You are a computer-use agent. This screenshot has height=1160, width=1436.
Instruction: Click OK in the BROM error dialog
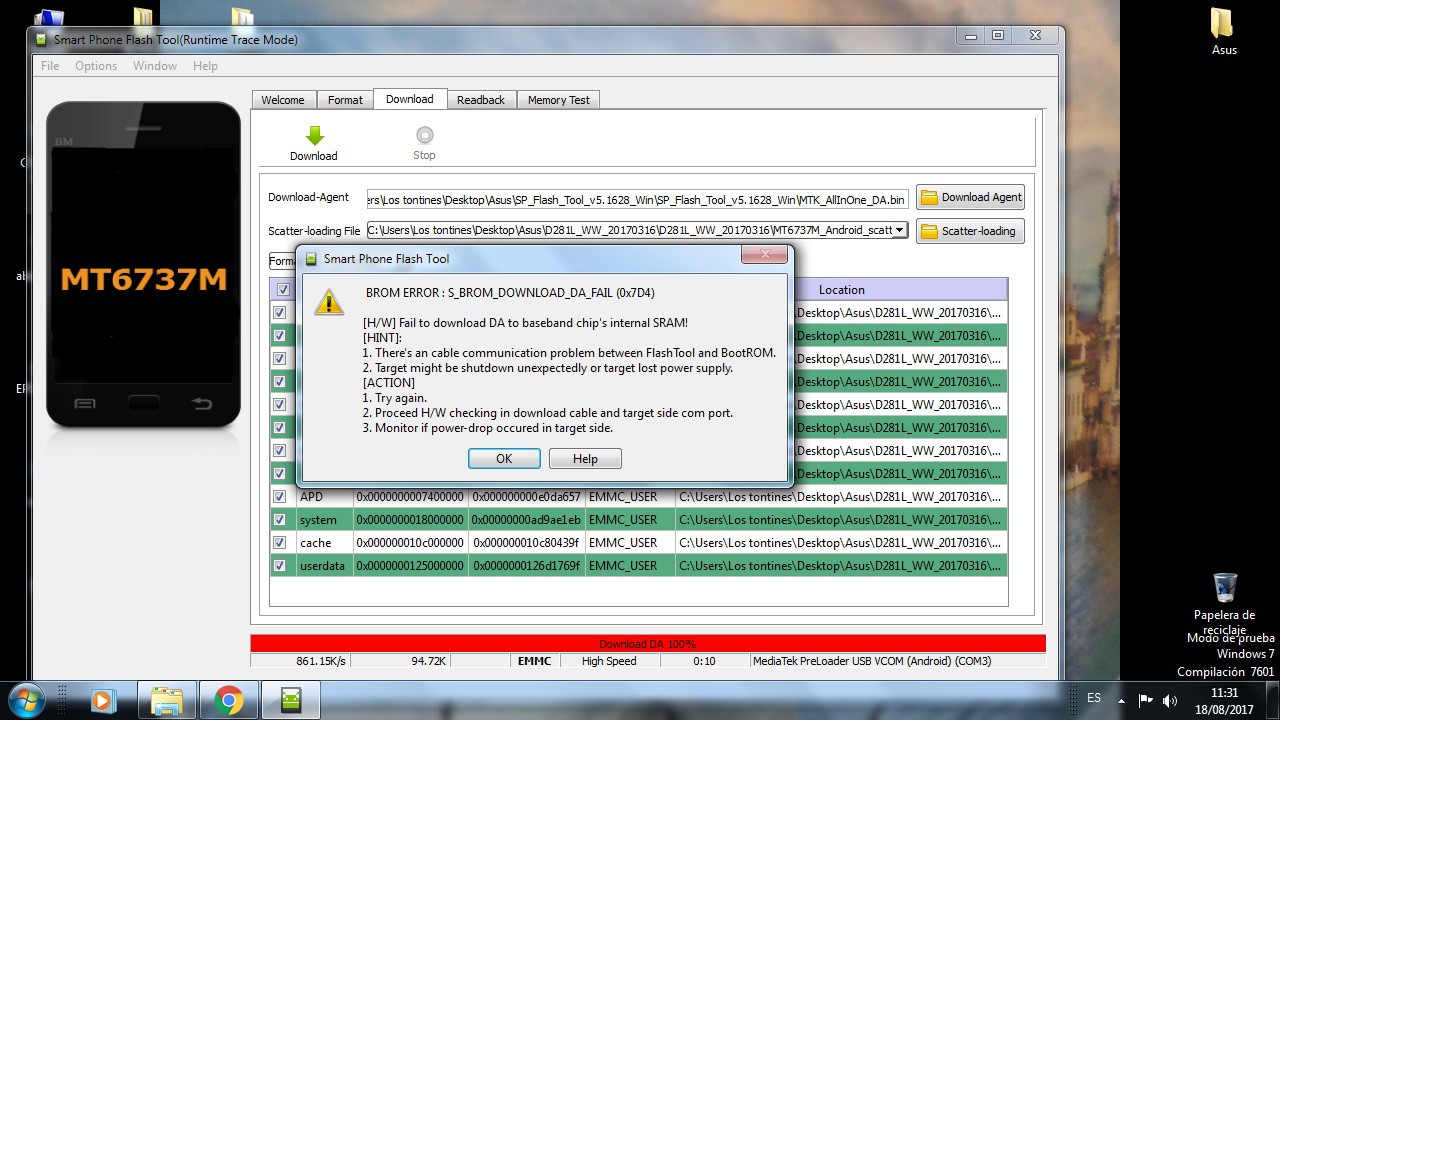504,459
